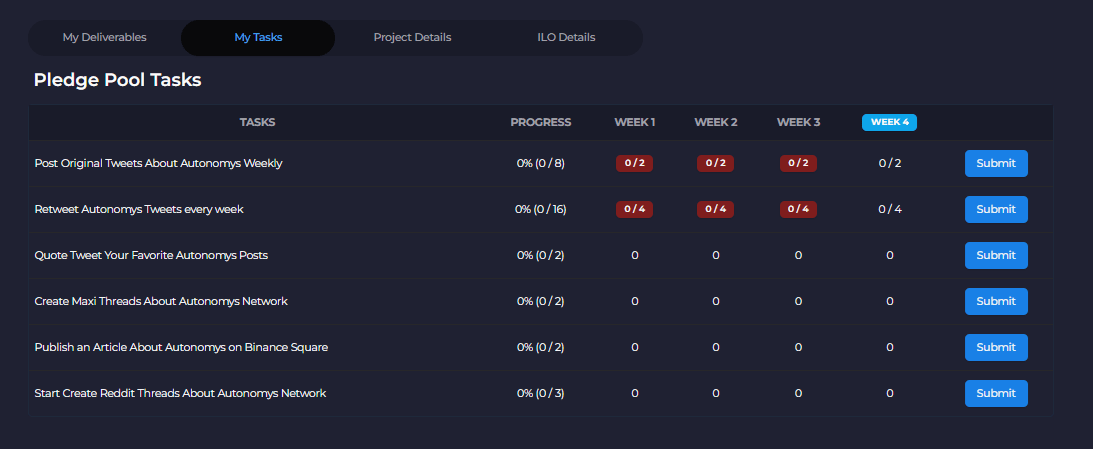Submit the Create Maxi Threads task
1093x449 pixels.
(x=996, y=301)
